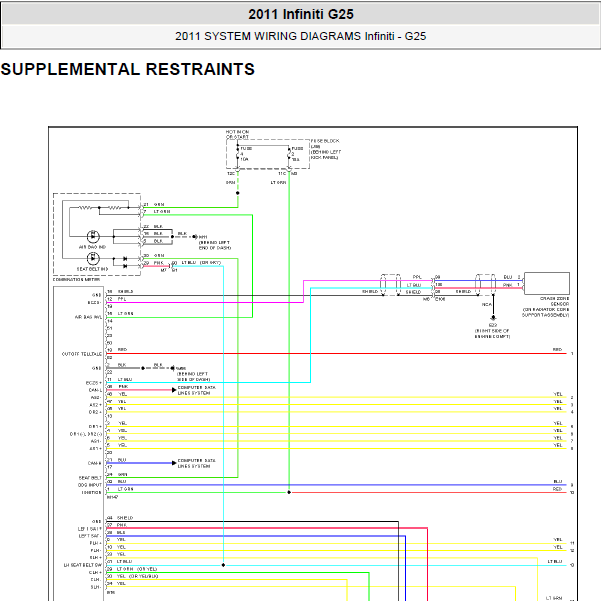Select the "AS2-" pin label

pyautogui.click(x=96, y=397)
